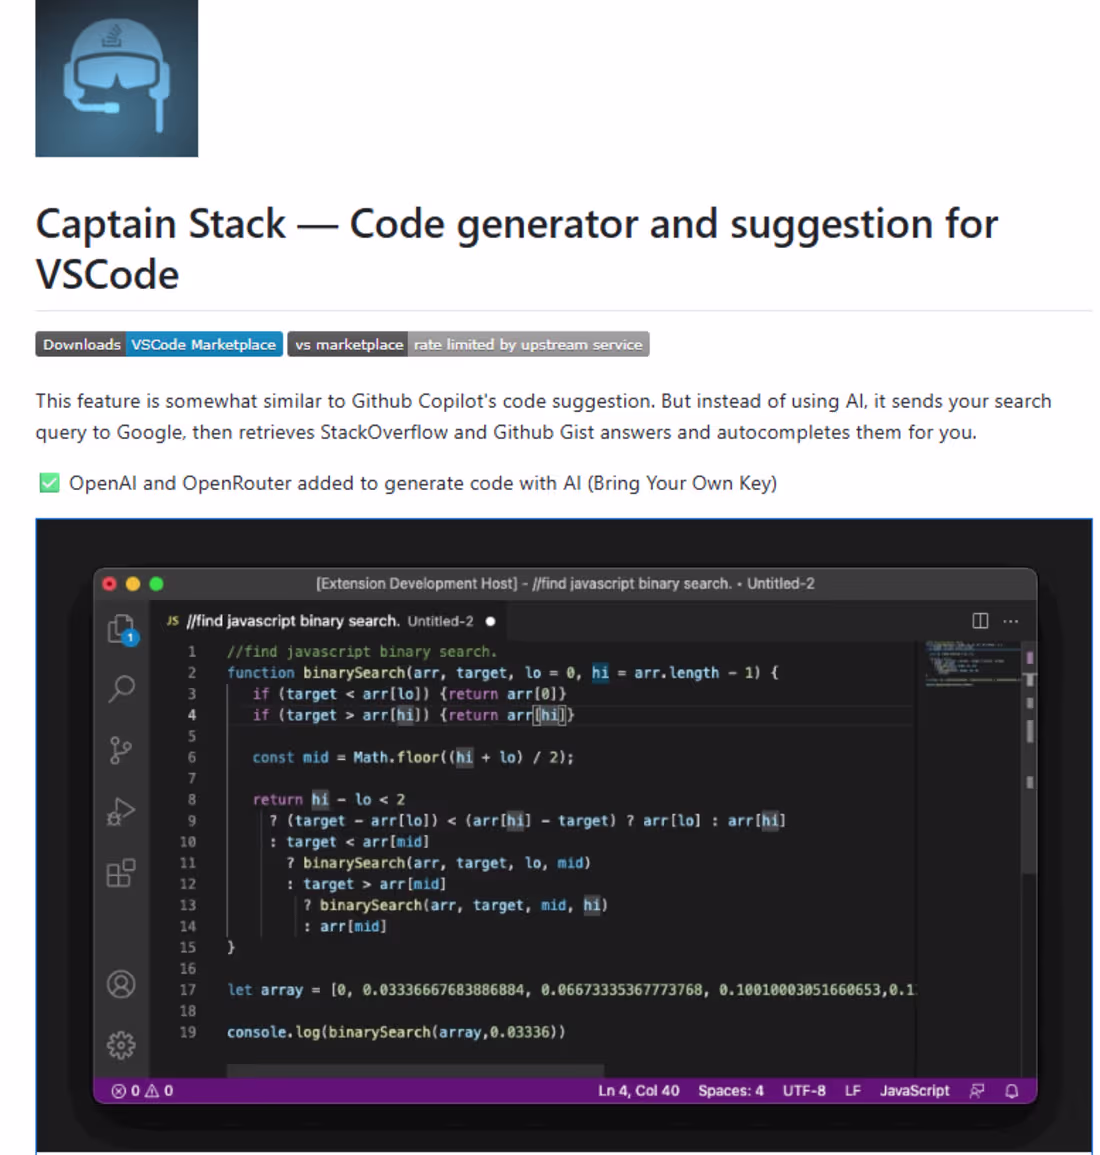Click the green checkmark emoji before OpenAI
The width and height of the screenshot is (1100, 1155).
[x=49, y=483]
